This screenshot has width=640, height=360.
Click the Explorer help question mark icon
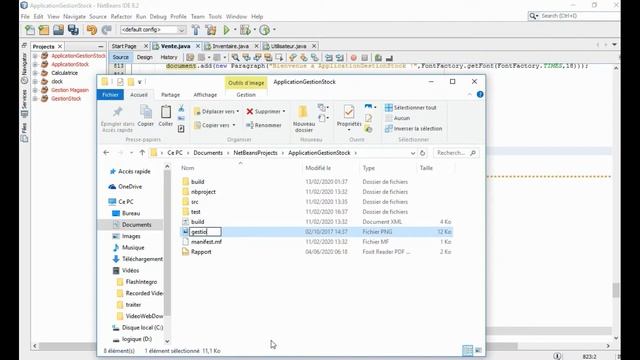480,94
